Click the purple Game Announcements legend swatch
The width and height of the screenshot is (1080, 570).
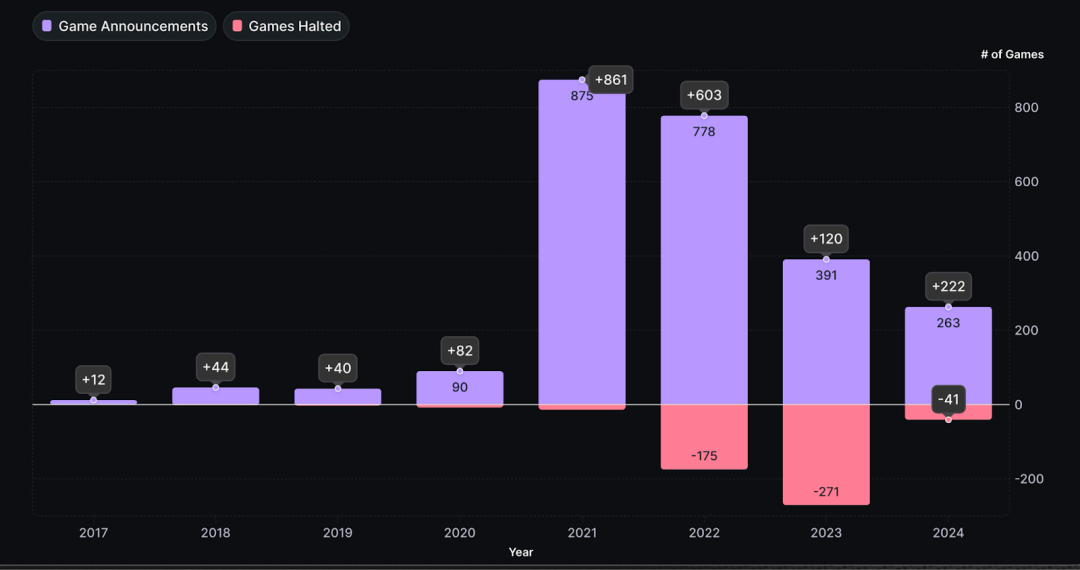point(46,26)
